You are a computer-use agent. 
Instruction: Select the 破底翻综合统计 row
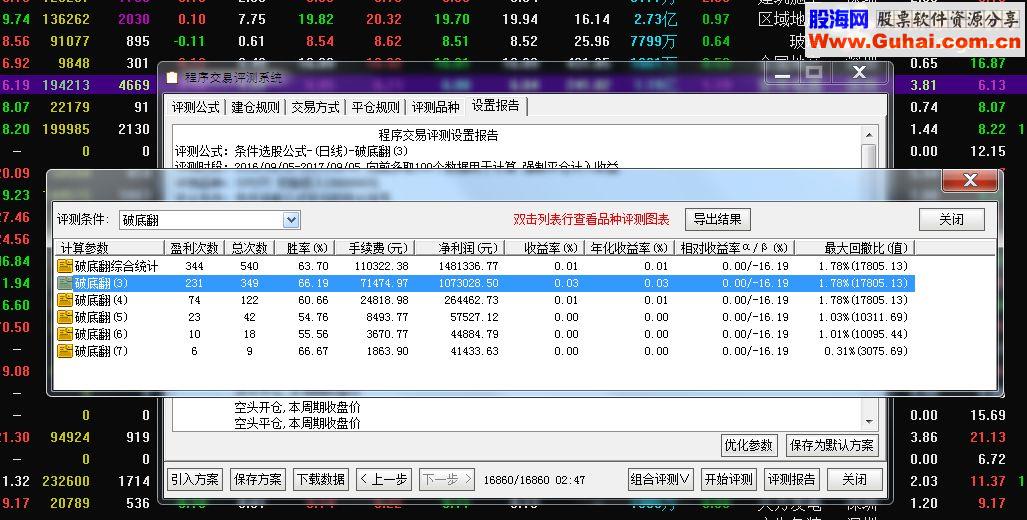pyautogui.click(x=485, y=266)
